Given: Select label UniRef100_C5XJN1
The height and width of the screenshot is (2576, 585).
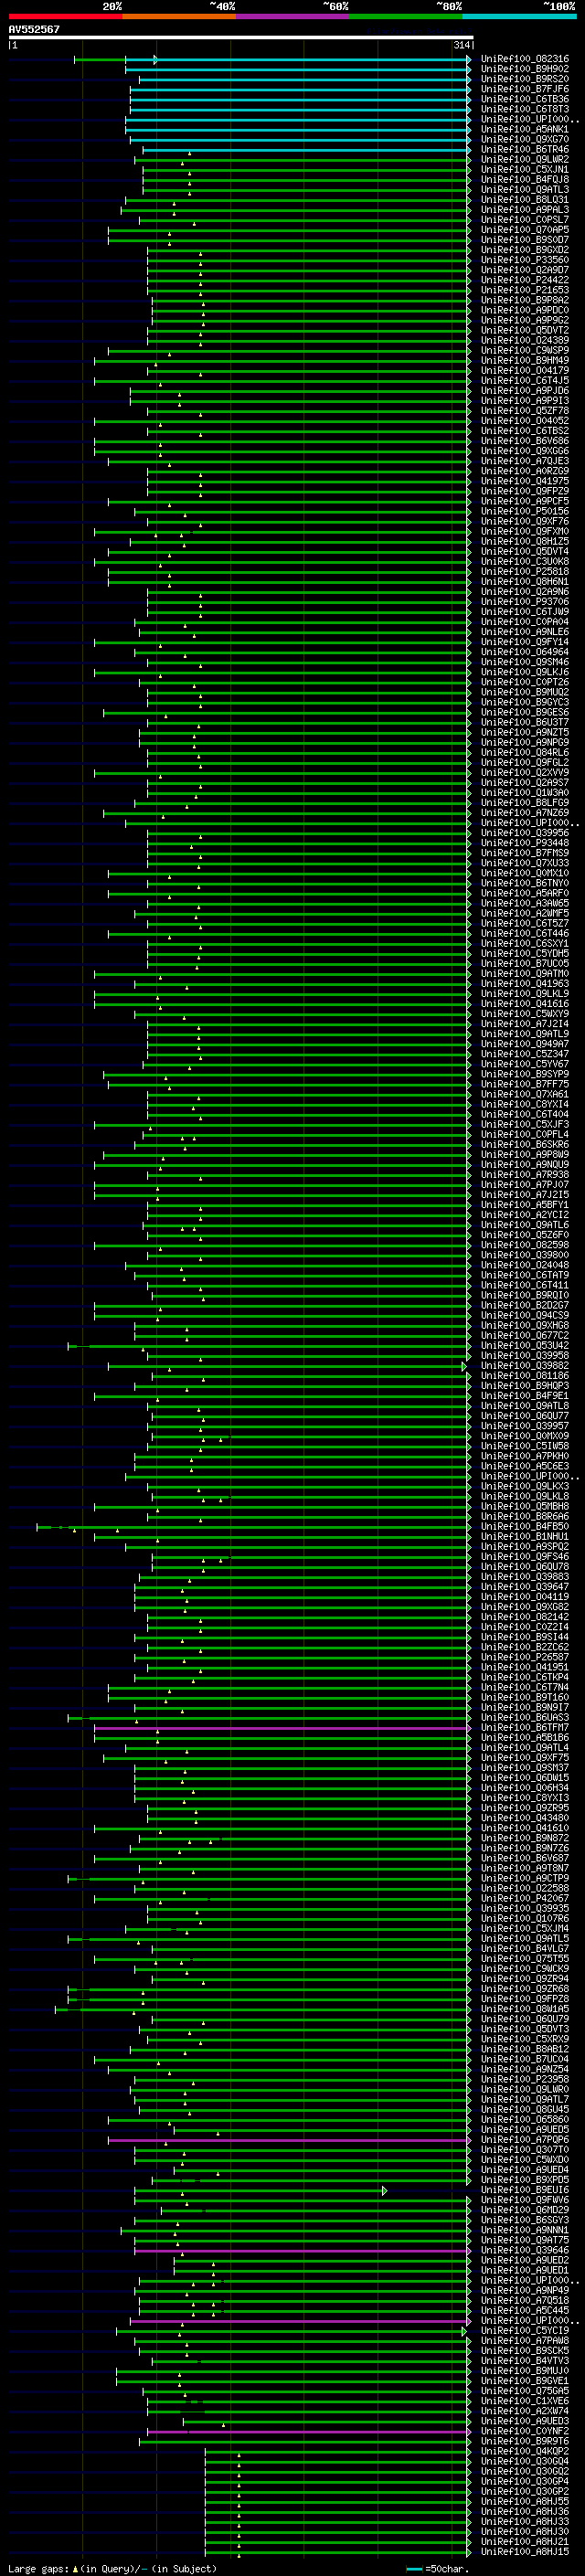Looking at the screenshot, I should 525,169.
